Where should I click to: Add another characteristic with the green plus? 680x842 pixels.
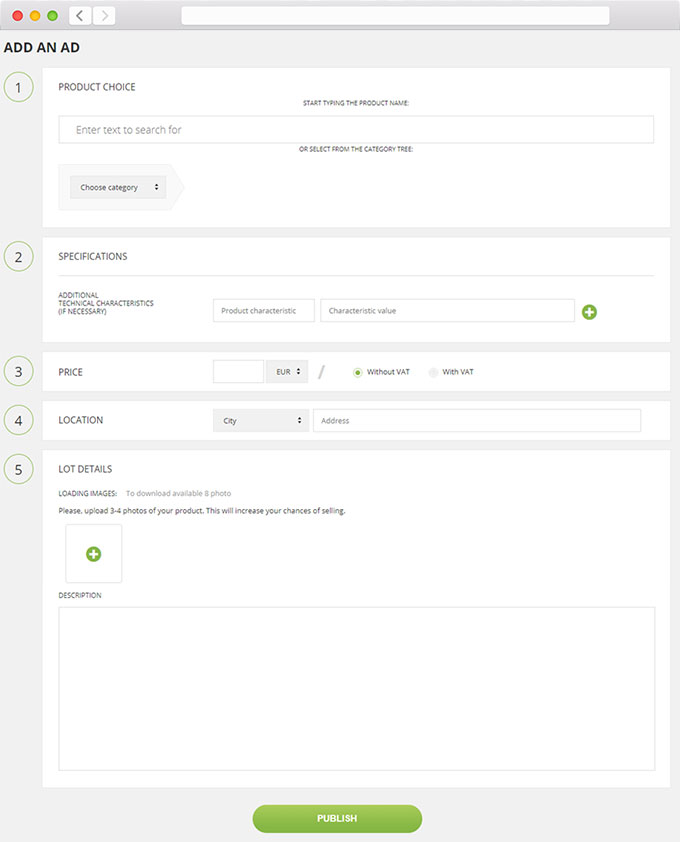(589, 312)
